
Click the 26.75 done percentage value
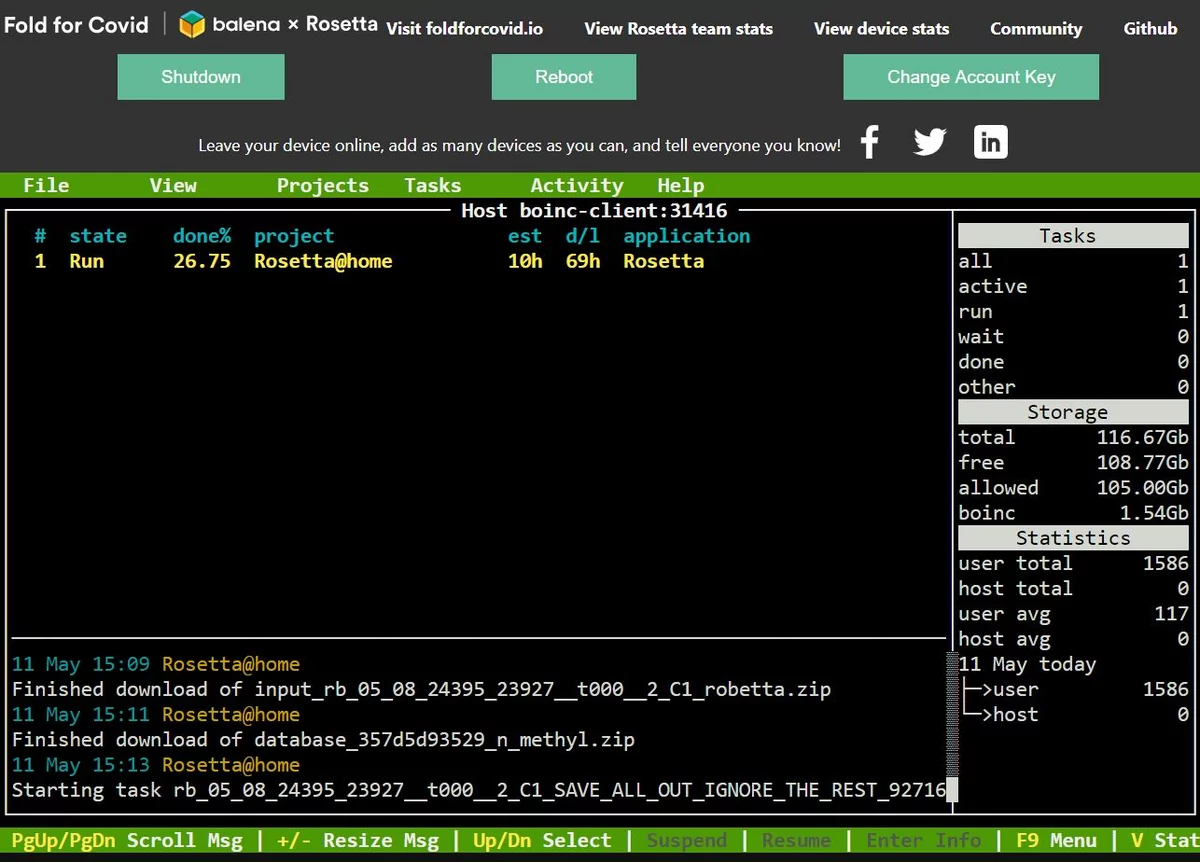pos(202,261)
